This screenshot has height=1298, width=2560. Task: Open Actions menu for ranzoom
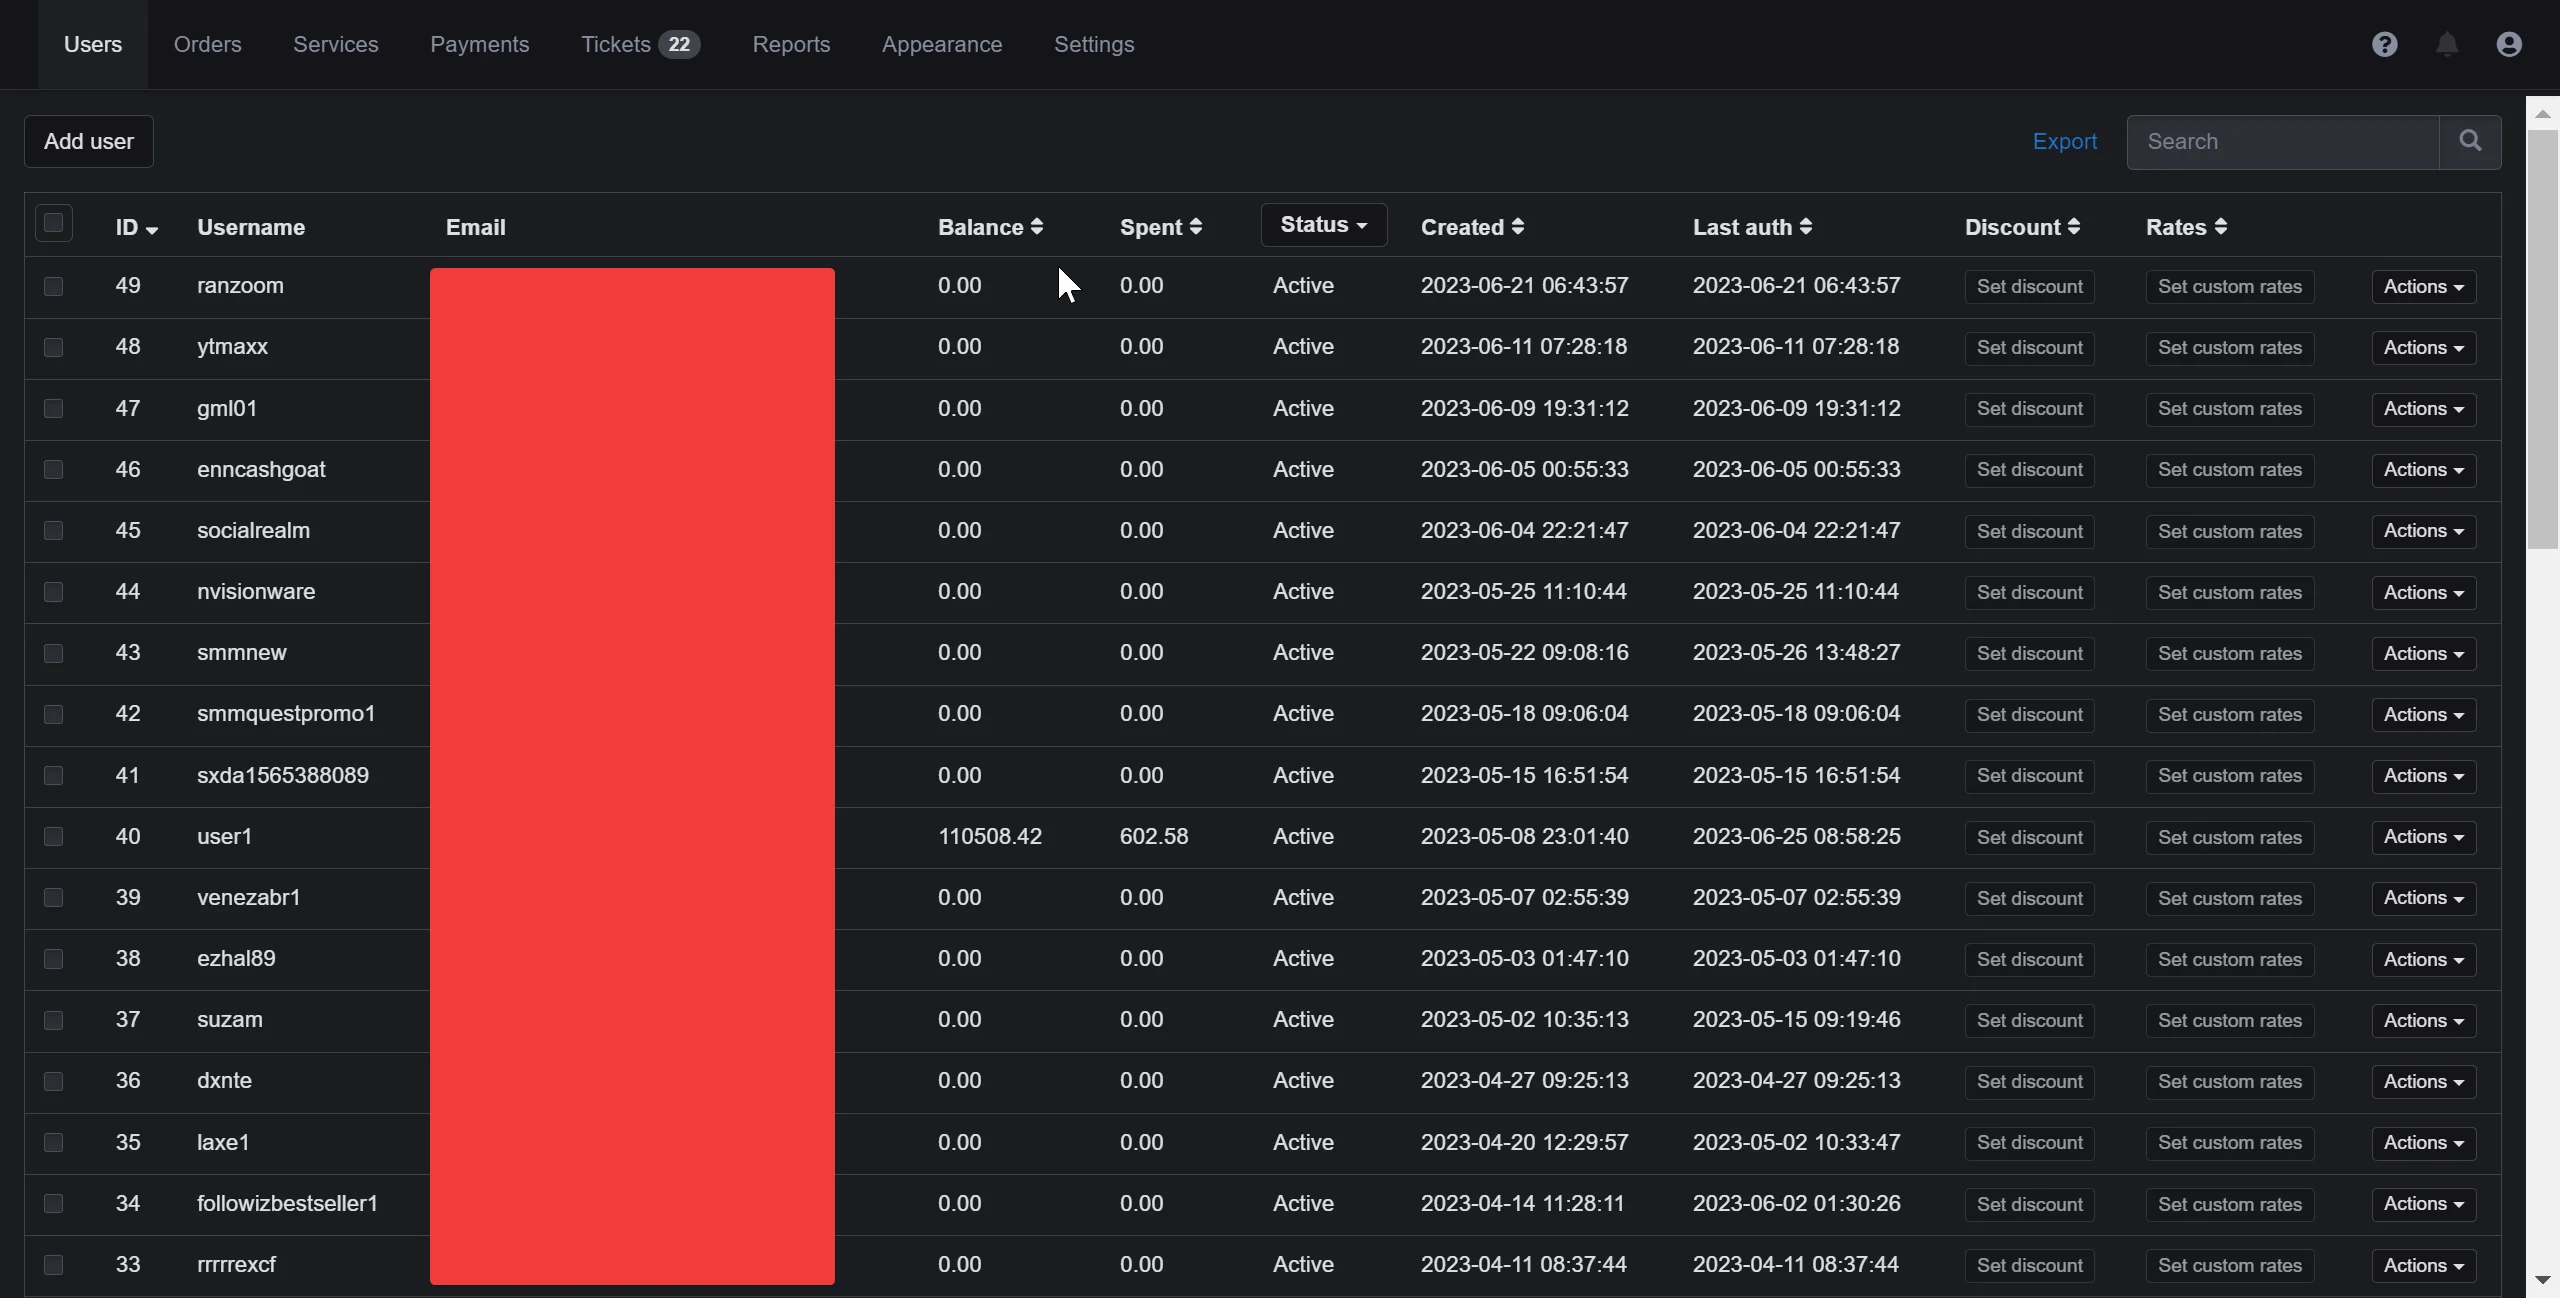[x=2424, y=287]
